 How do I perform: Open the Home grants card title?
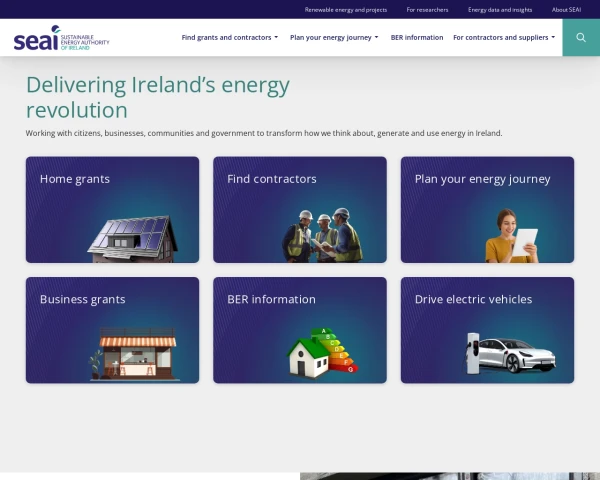click(75, 179)
